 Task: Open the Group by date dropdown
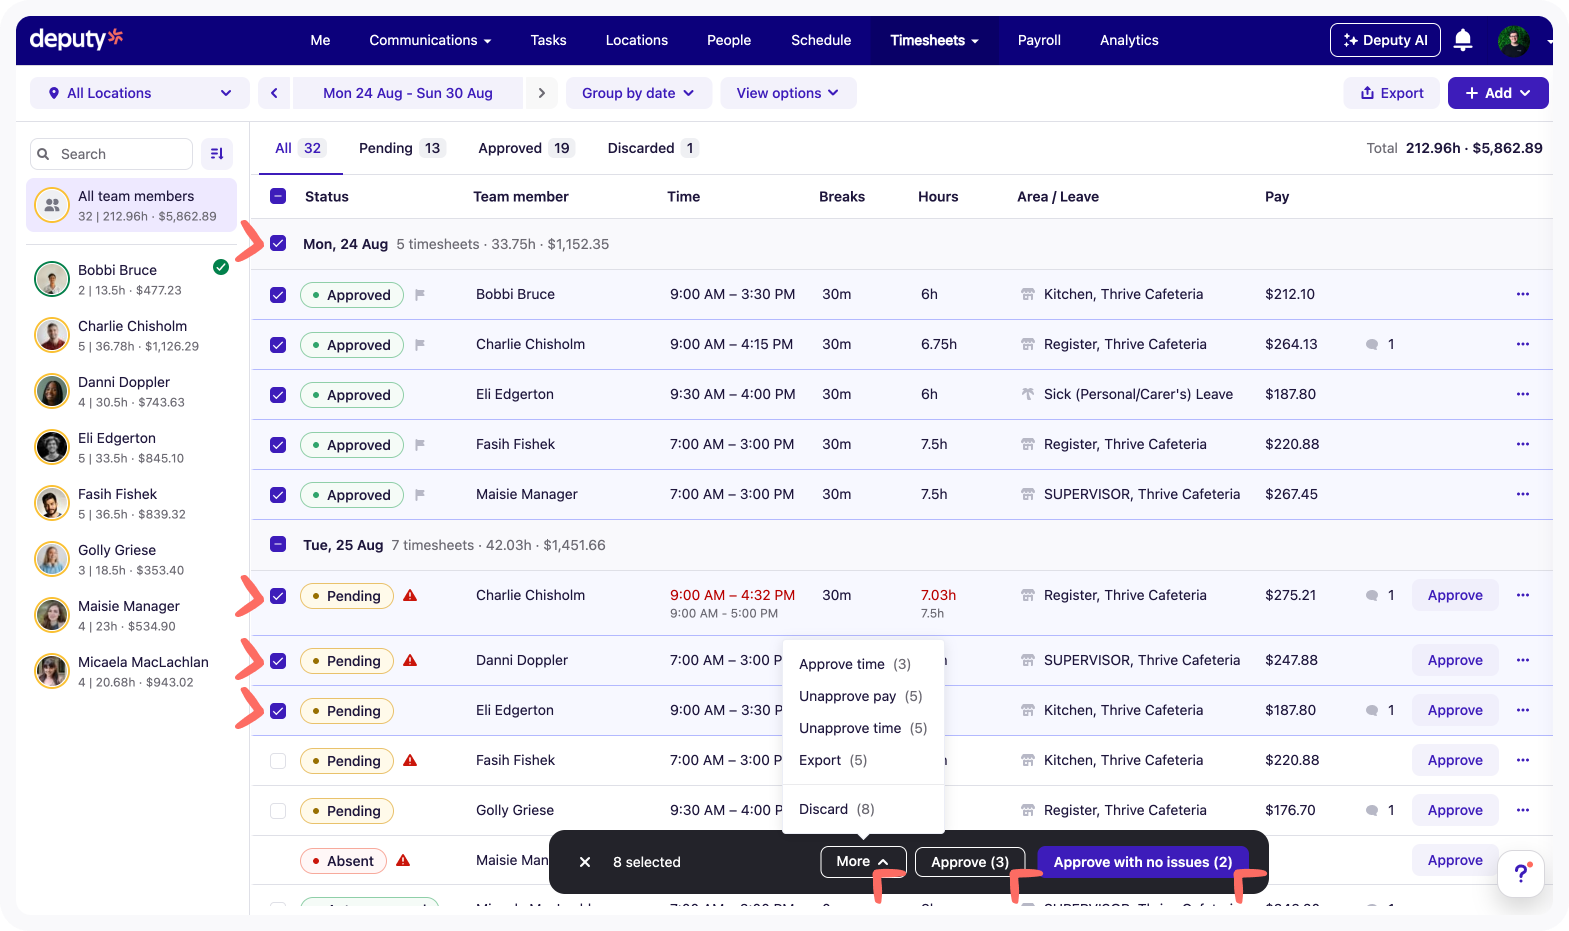[x=638, y=93]
